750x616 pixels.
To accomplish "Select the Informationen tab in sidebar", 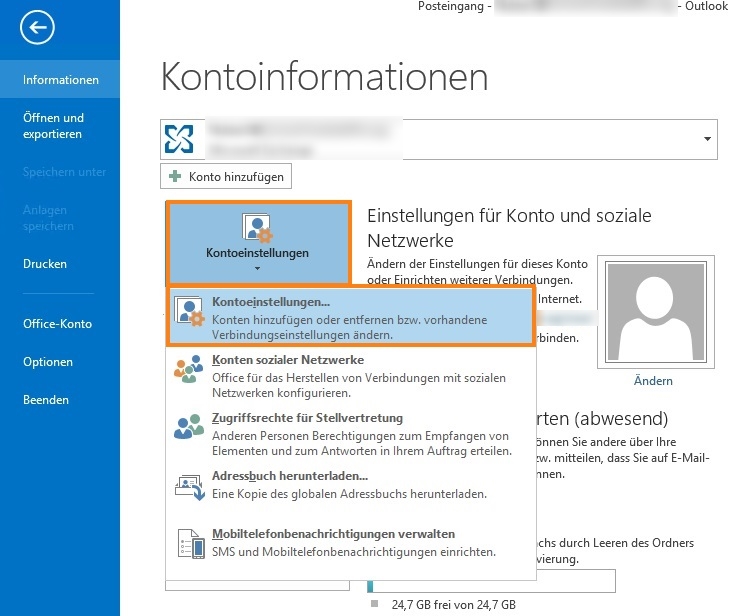I will point(60,80).
